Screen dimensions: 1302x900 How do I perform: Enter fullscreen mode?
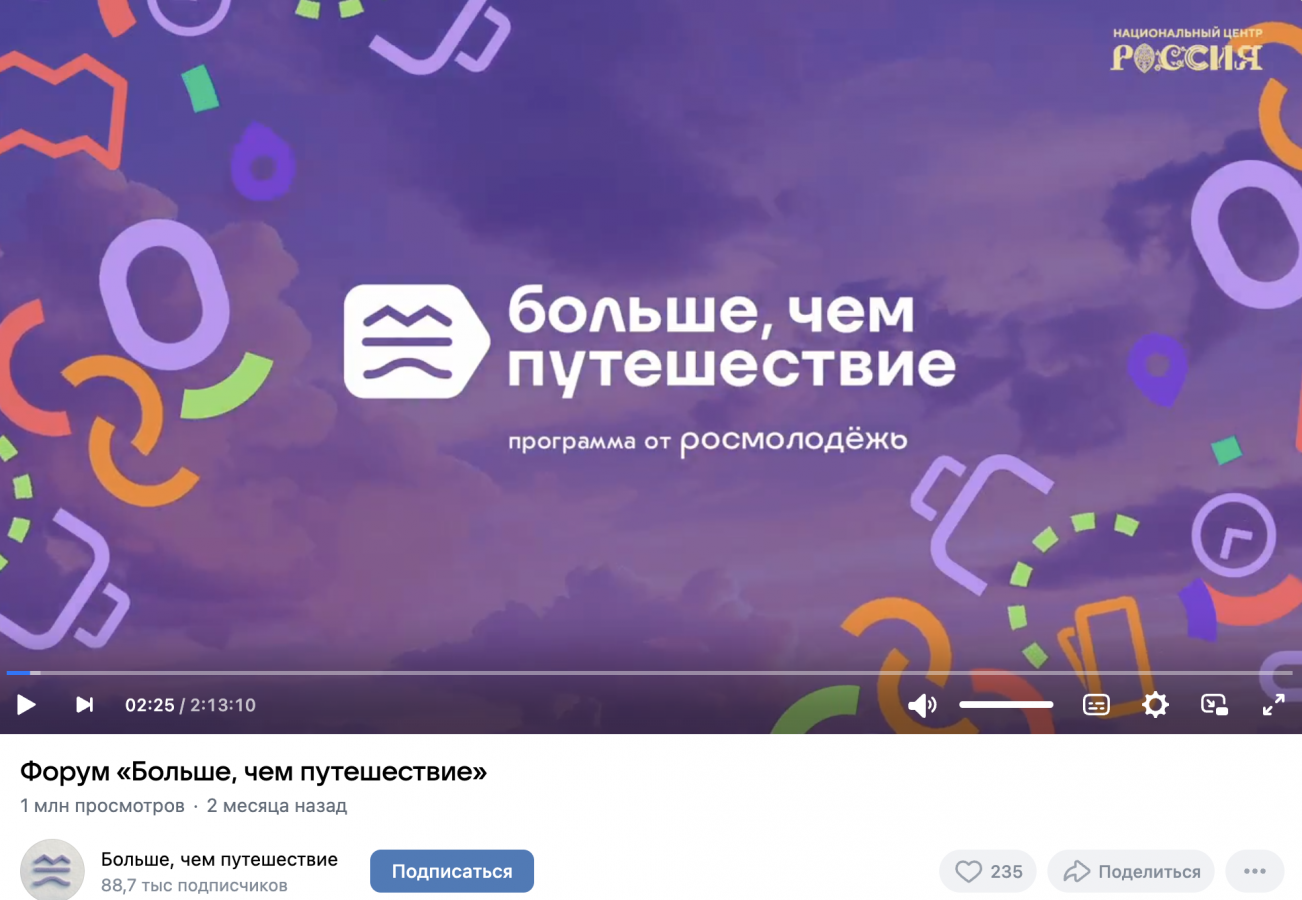coord(1273,705)
